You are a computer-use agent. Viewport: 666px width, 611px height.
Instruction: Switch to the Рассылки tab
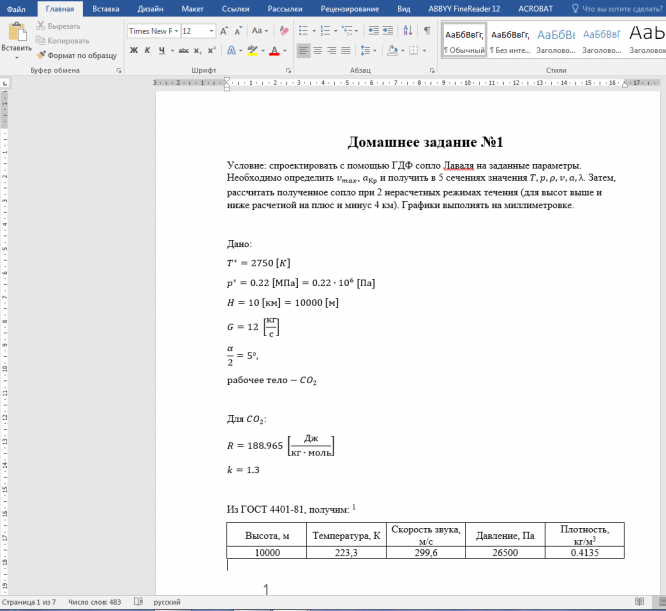pyautogui.click(x=285, y=8)
